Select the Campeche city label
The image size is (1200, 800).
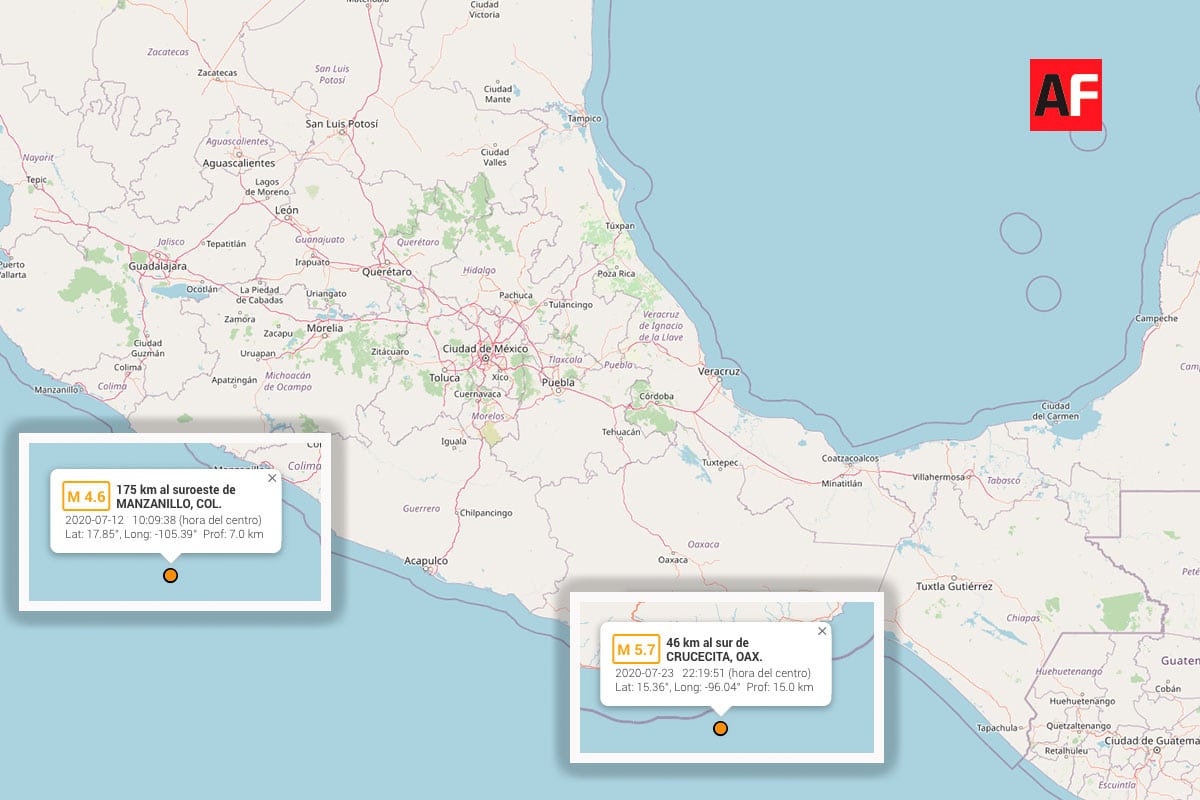(1156, 319)
